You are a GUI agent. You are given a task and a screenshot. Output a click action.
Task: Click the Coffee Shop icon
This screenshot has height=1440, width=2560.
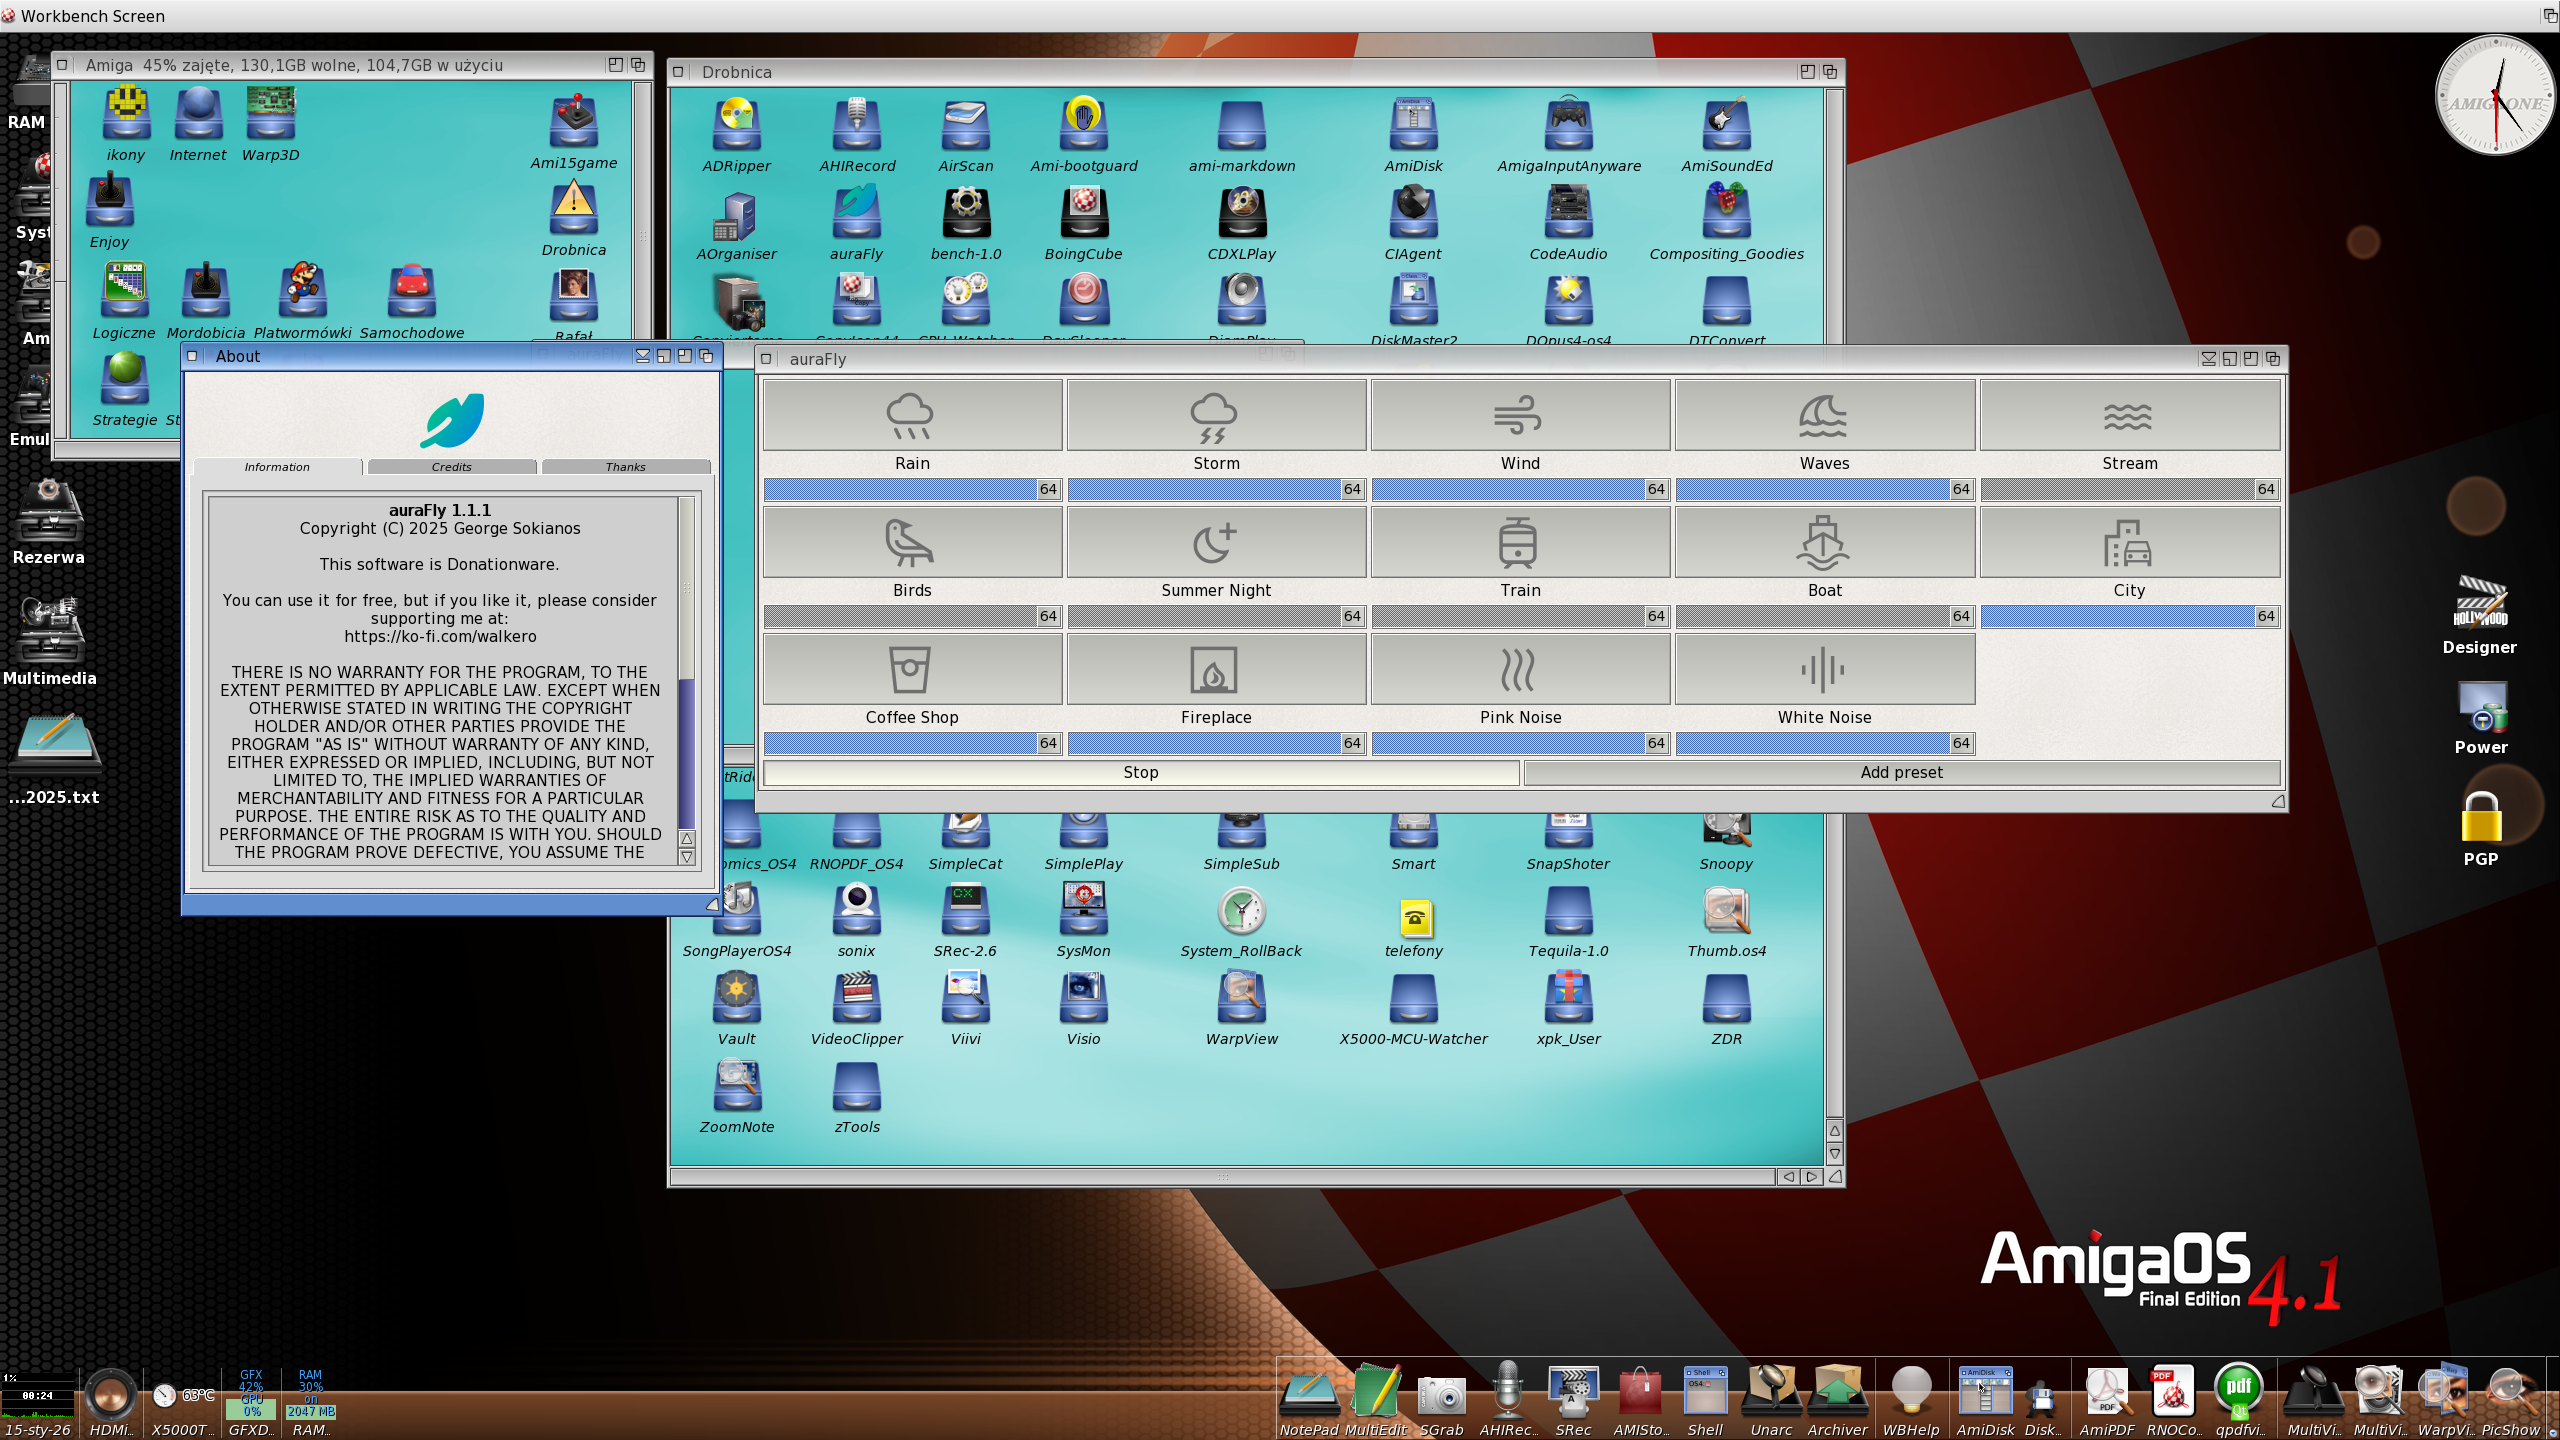[x=911, y=669]
